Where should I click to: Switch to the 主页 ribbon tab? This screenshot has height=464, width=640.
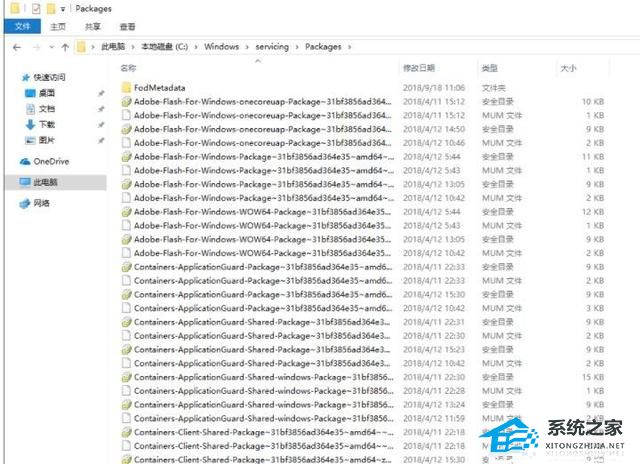click(58, 27)
